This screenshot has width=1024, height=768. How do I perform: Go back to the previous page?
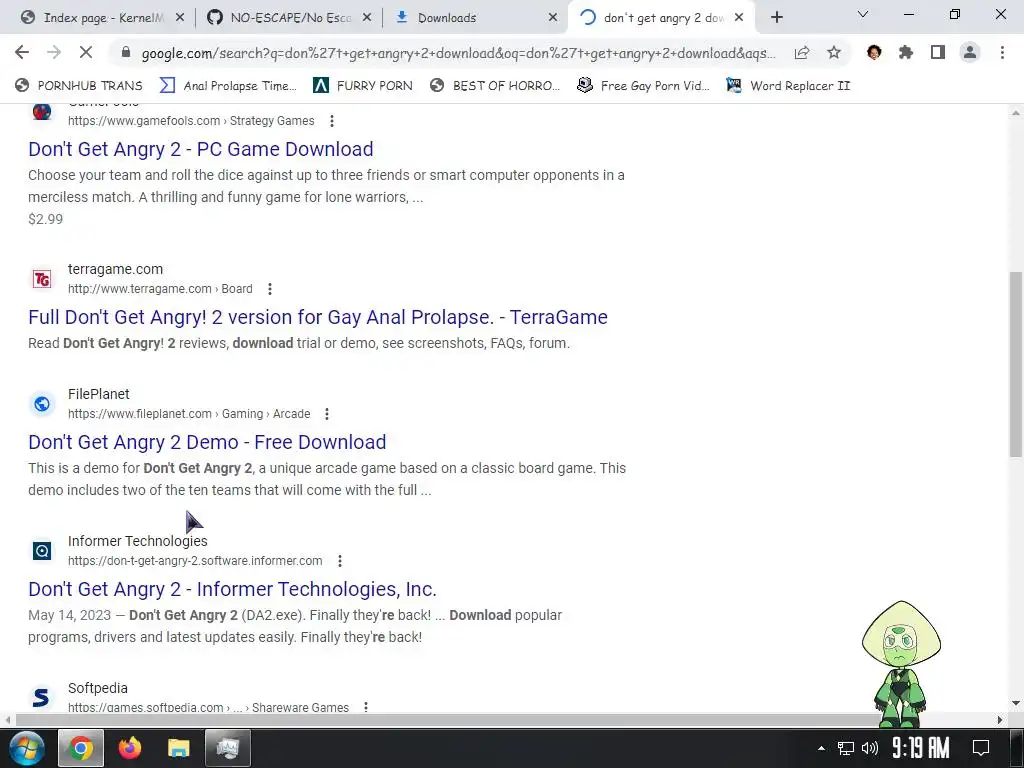(22, 52)
